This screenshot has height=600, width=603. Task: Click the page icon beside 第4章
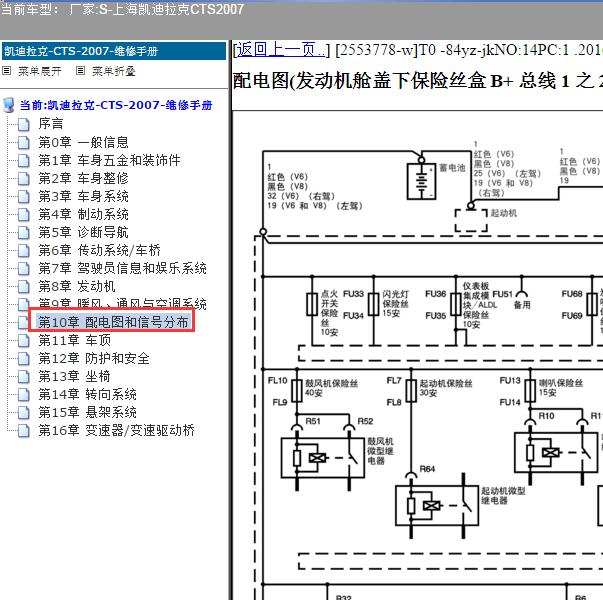[24, 215]
